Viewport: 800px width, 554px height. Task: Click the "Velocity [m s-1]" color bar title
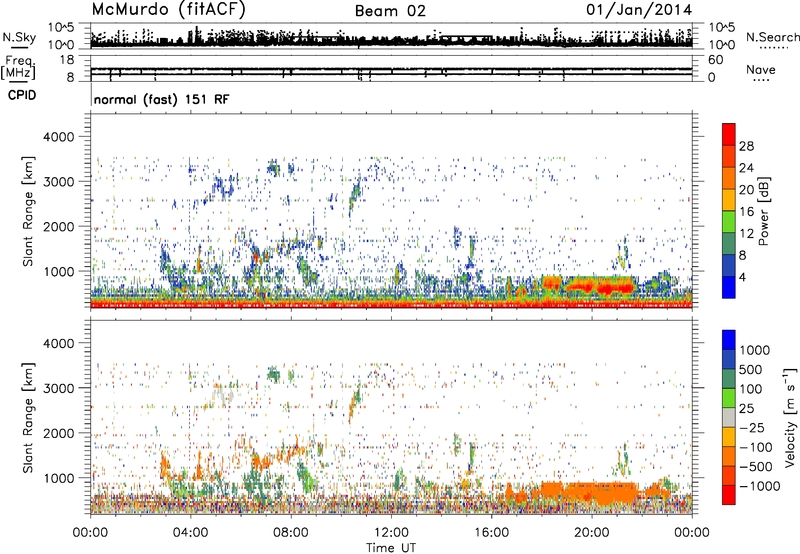click(x=790, y=417)
